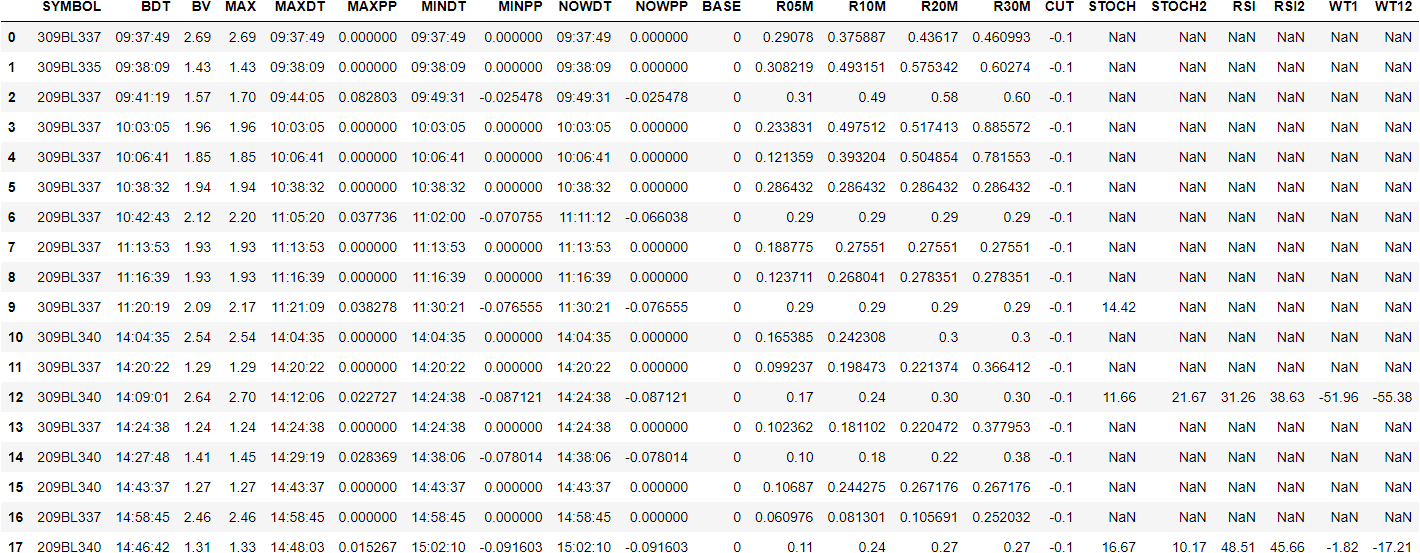The width and height of the screenshot is (1420, 553).
Task: Click NOWPP value -0.066038
Action: coord(656,217)
